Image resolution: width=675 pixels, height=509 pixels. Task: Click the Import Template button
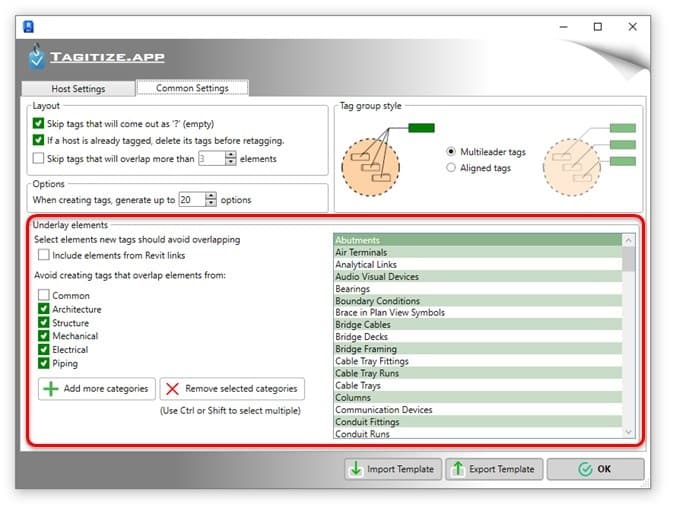click(x=393, y=469)
